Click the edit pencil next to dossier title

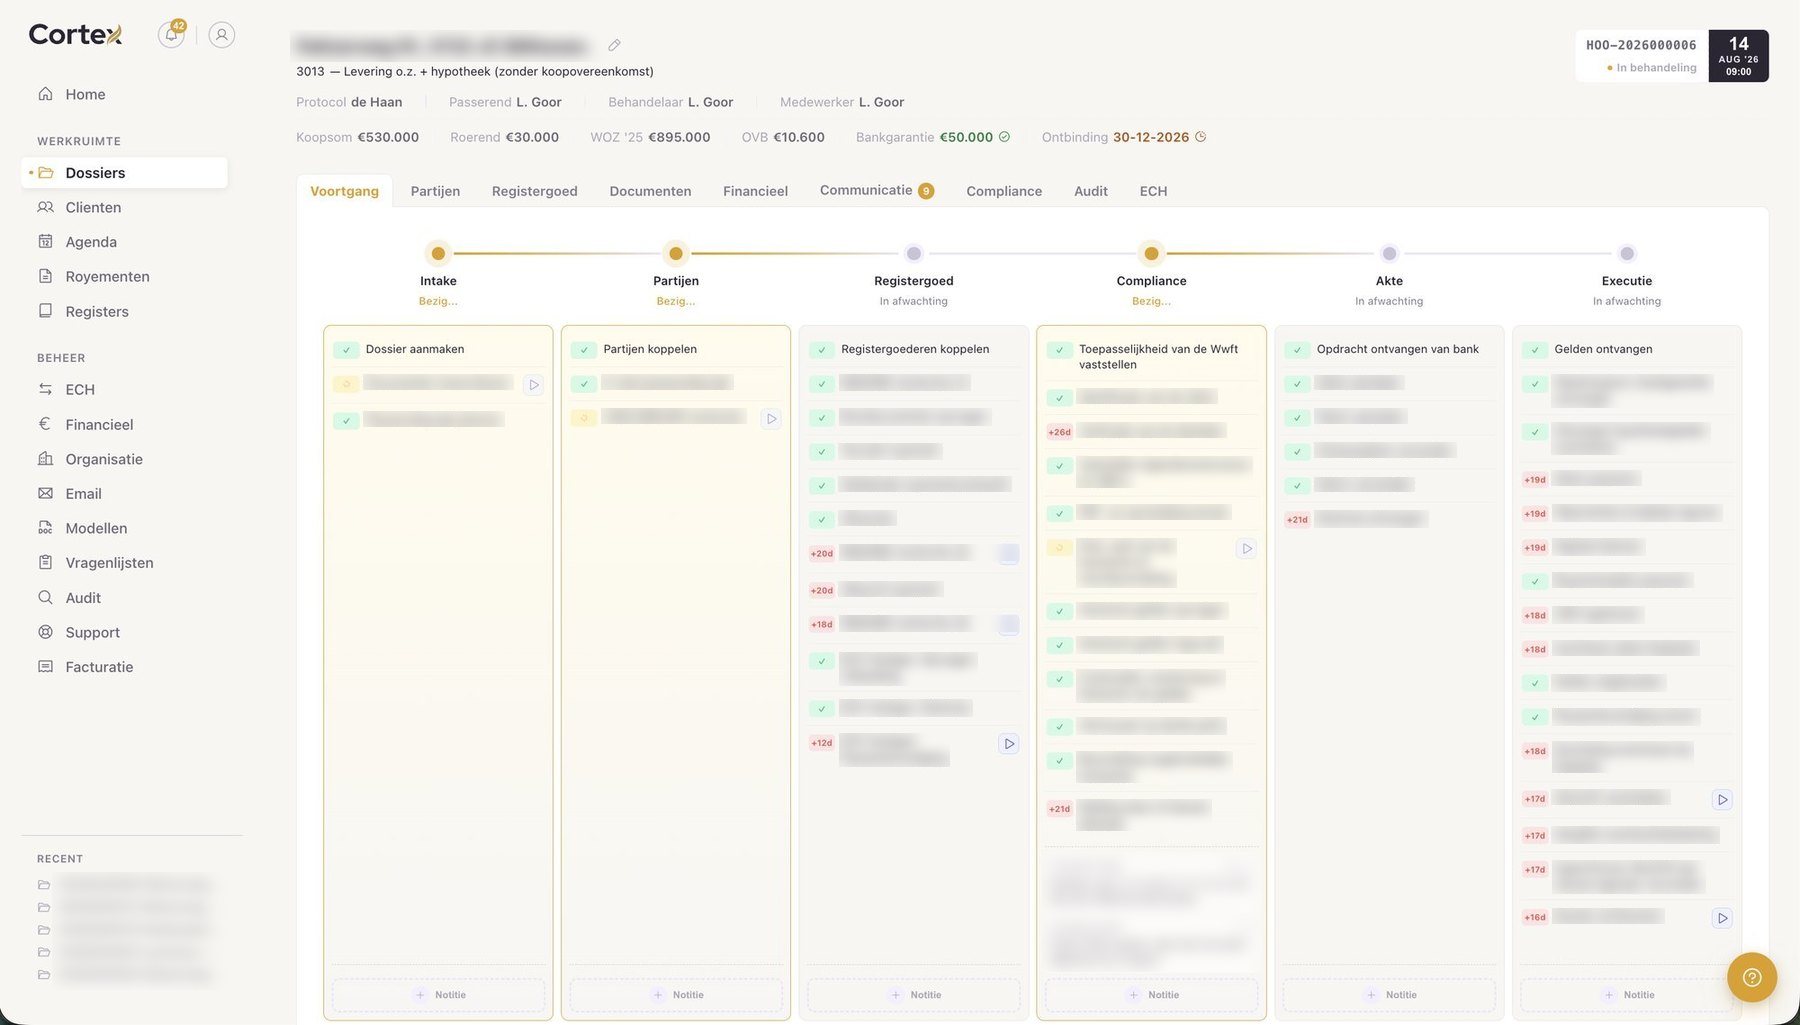(614, 45)
